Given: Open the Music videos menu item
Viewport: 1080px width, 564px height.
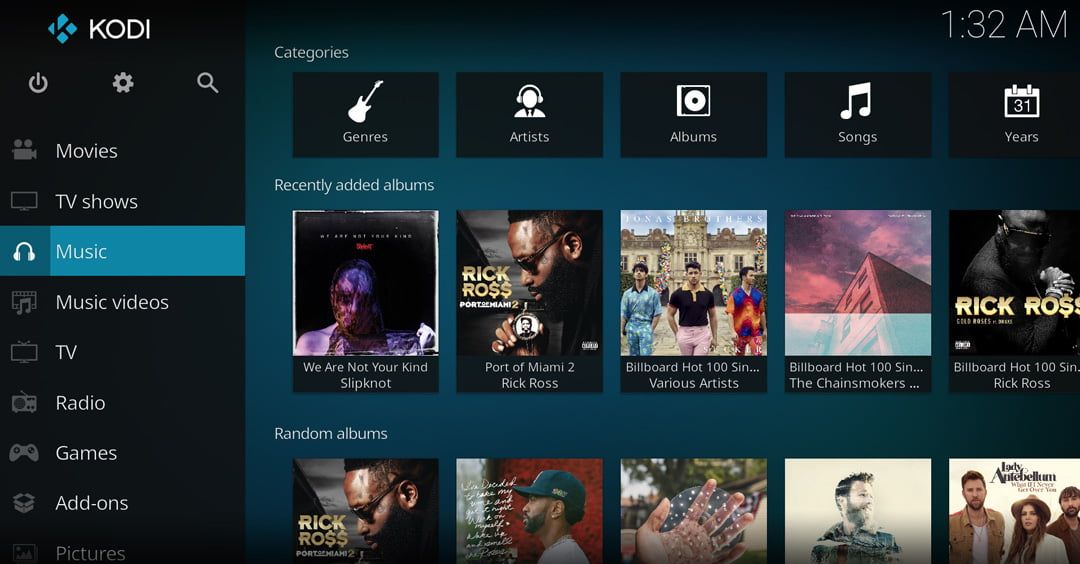Looking at the screenshot, I should point(123,302).
